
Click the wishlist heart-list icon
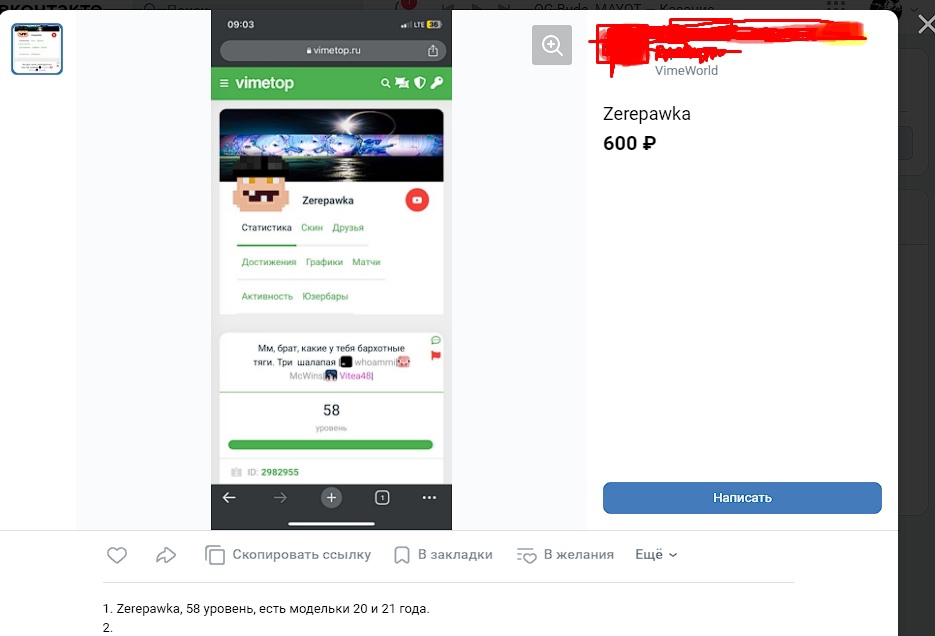tap(527, 556)
